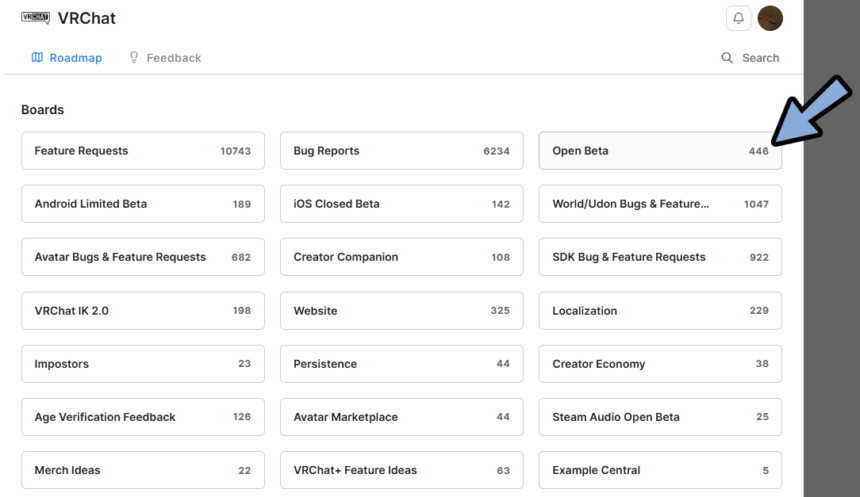The width and height of the screenshot is (860, 497).
Task: Click the VRChat logo icon
Action: click(36, 18)
